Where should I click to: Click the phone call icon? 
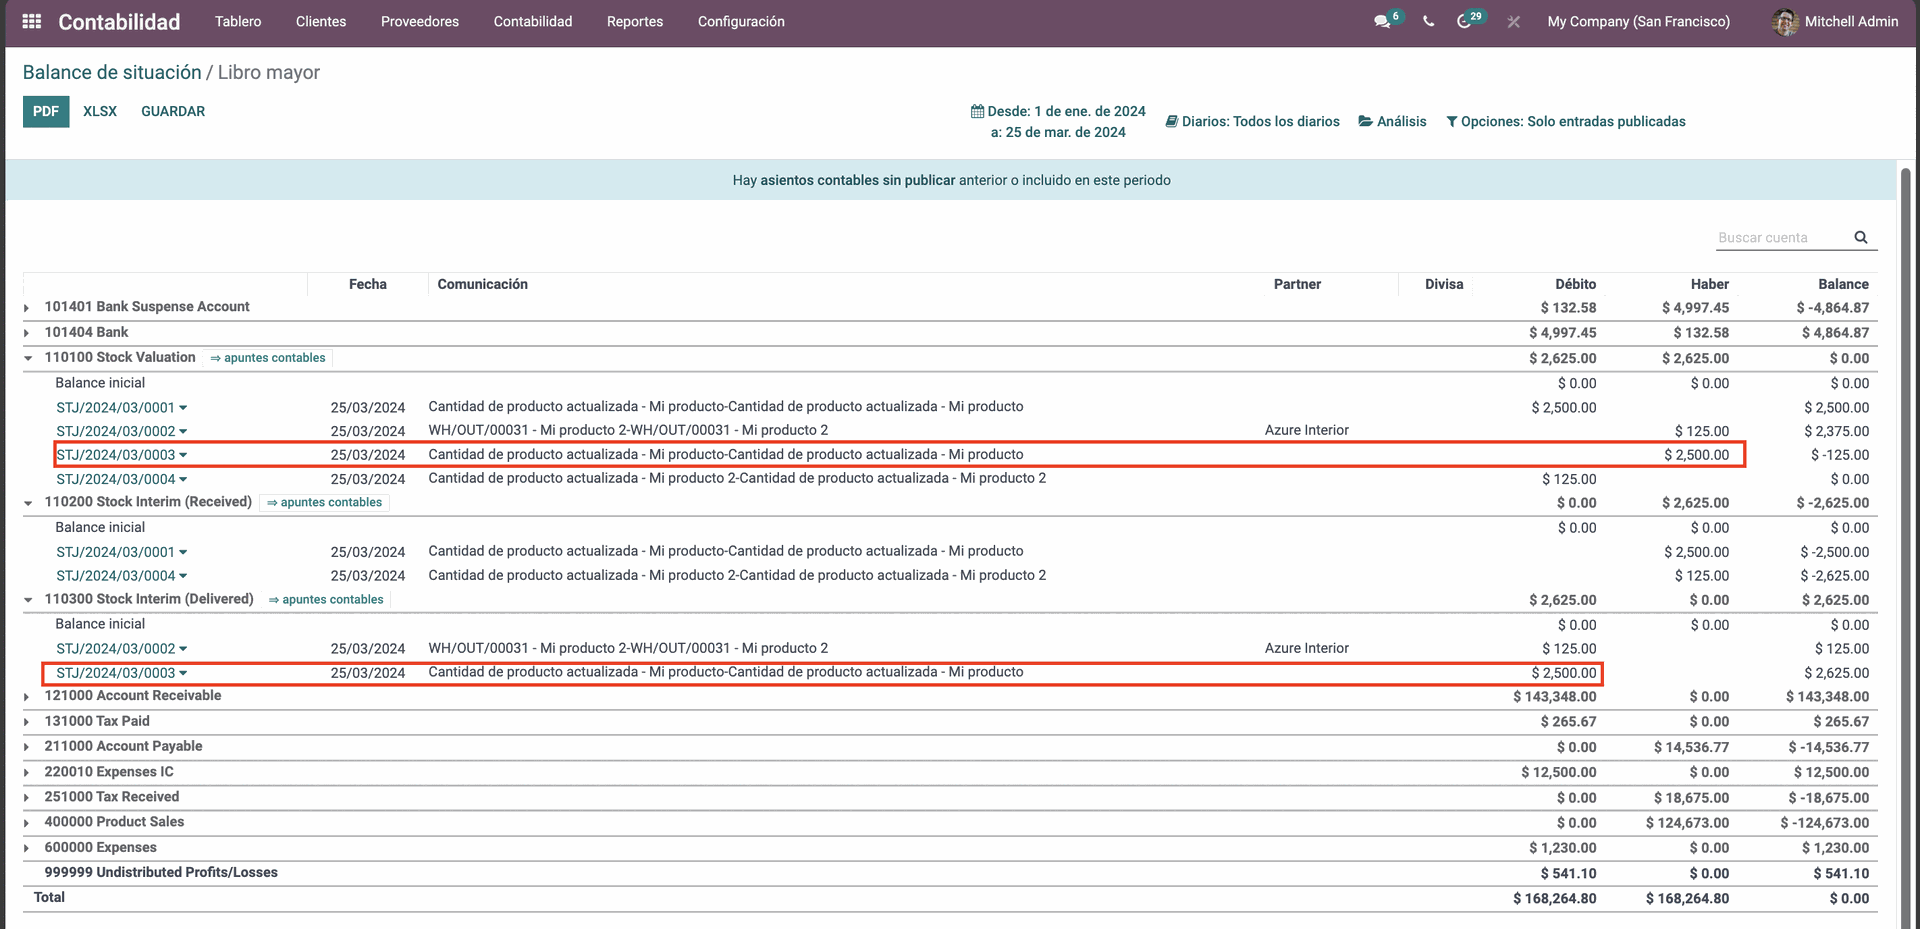coord(1428,21)
